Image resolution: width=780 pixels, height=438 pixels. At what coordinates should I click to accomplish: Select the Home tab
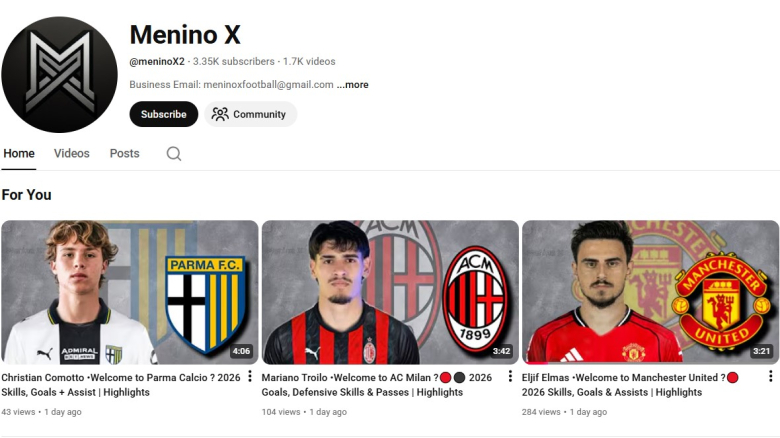pyautogui.click(x=19, y=153)
